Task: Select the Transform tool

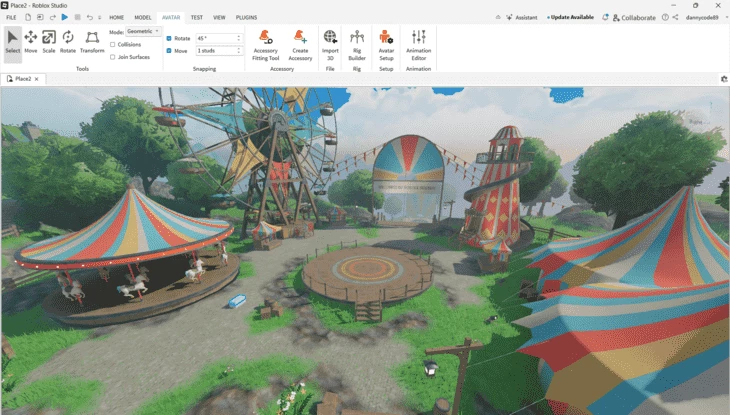Action: coord(92,42)
